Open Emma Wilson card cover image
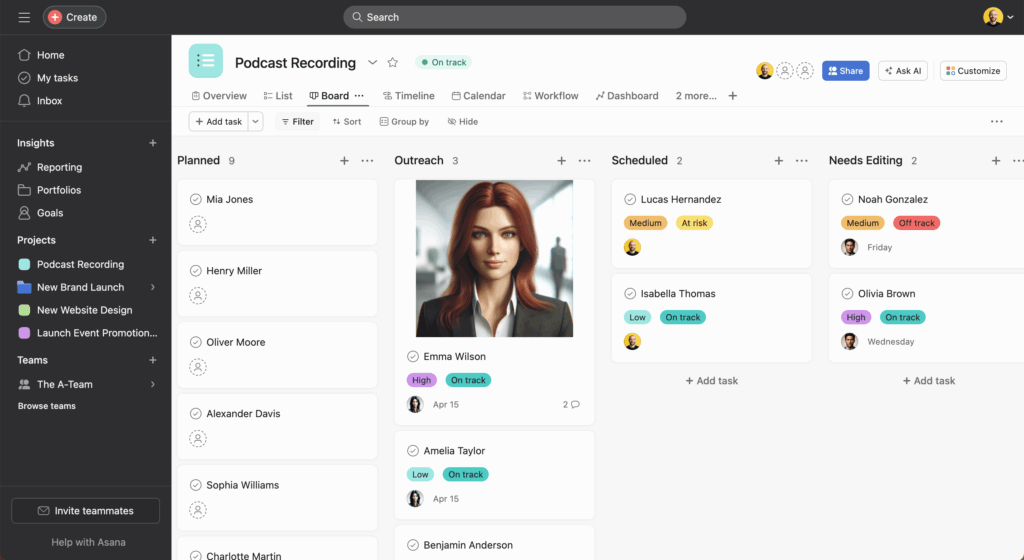1024x560 pixels. coord(494,258)
